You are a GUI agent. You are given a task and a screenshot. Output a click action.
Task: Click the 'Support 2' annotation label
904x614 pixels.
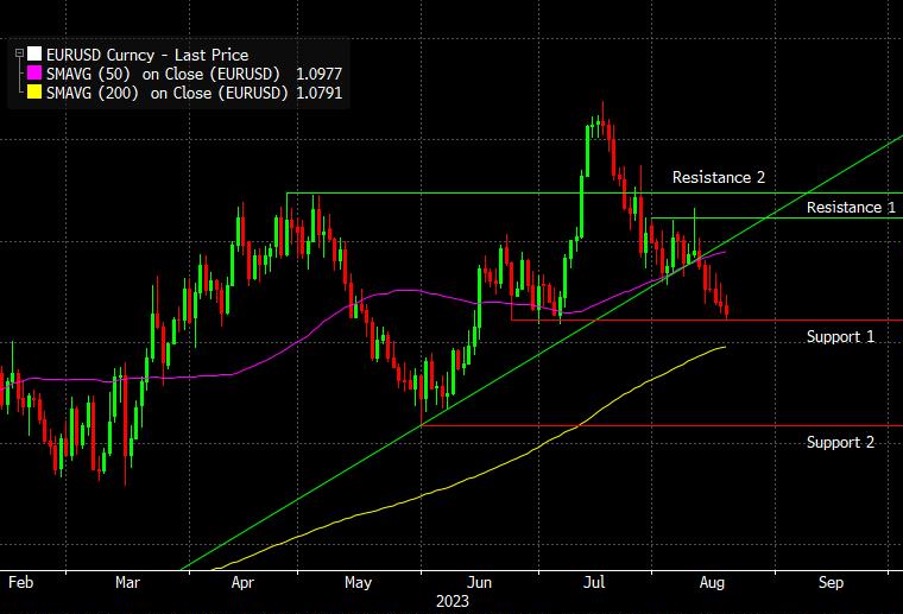840,443
